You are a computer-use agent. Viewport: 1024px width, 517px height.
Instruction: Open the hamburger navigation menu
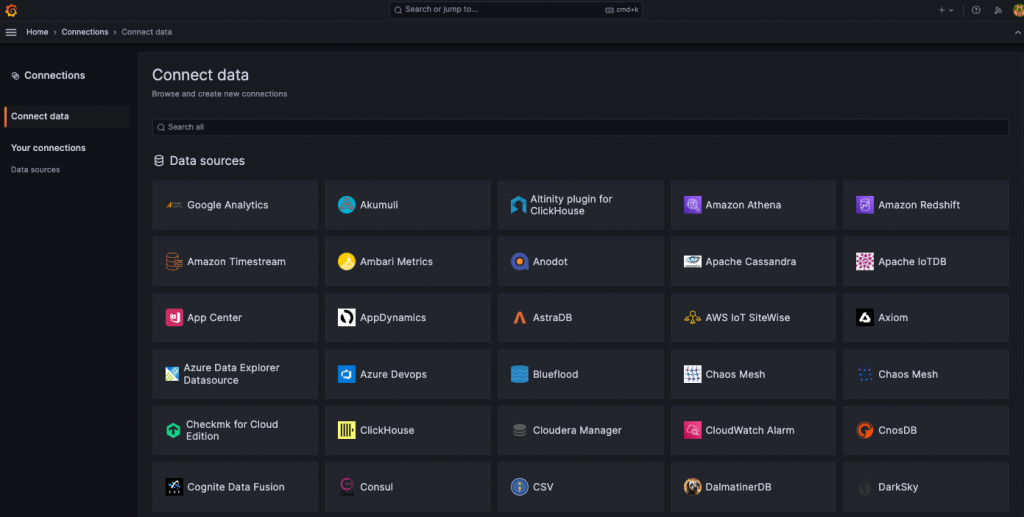(11, 32)
